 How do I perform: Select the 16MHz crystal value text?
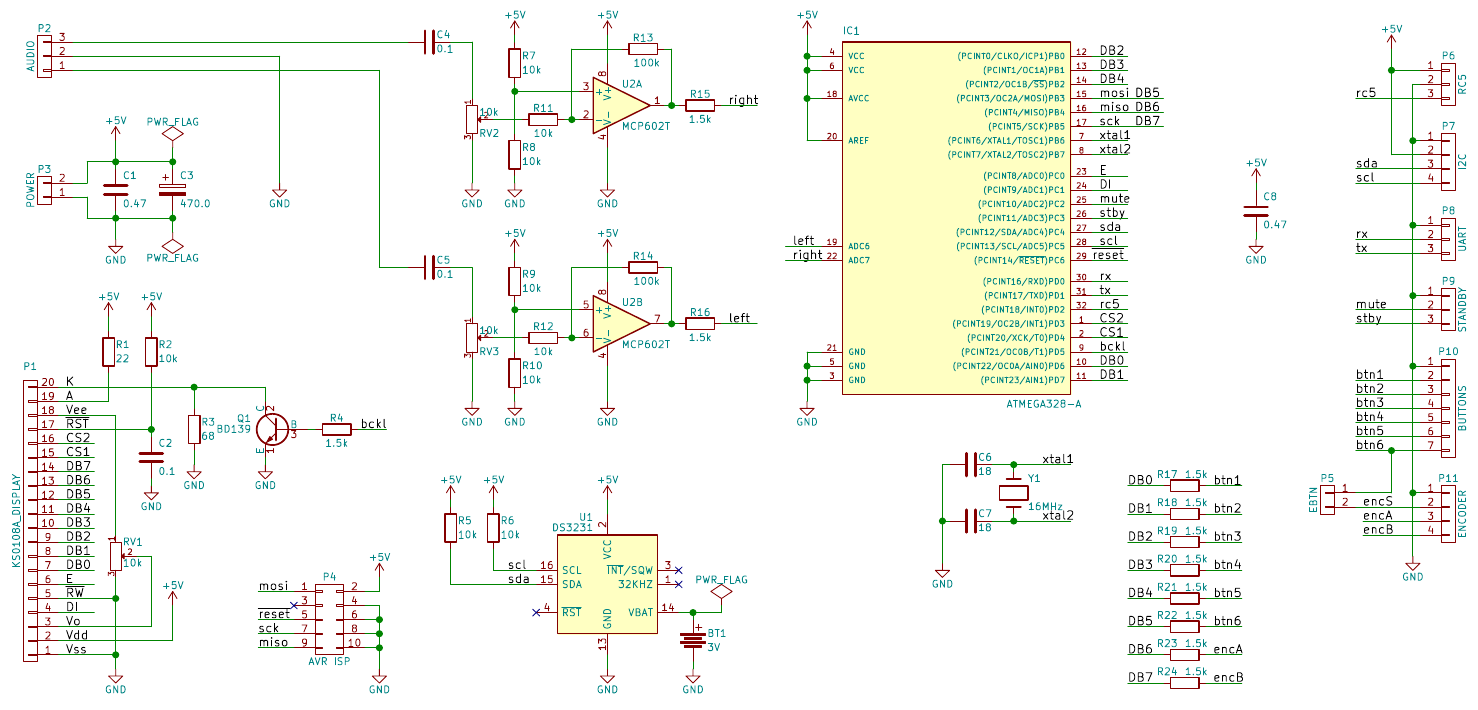click(1046, 506)
